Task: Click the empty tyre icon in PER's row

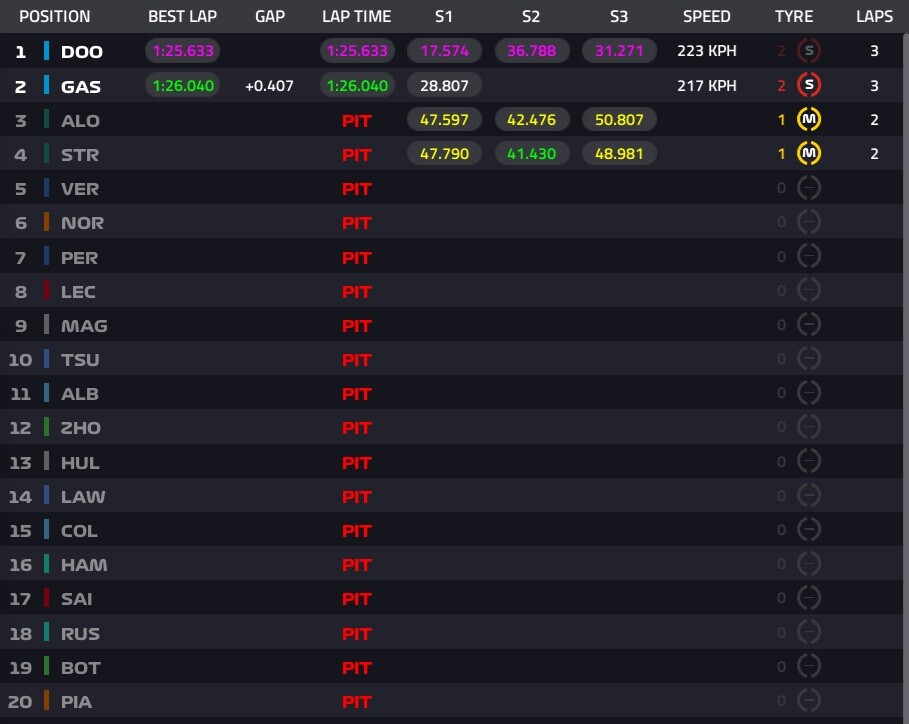Action: (809, 256)
